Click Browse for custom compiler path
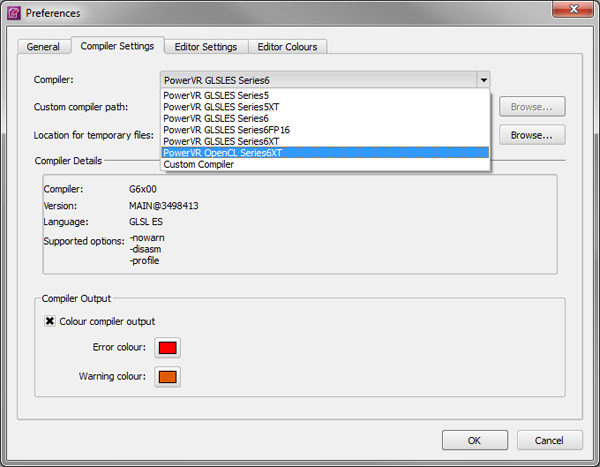This screenshot has height=467, width=600. (x=532, y=107)
